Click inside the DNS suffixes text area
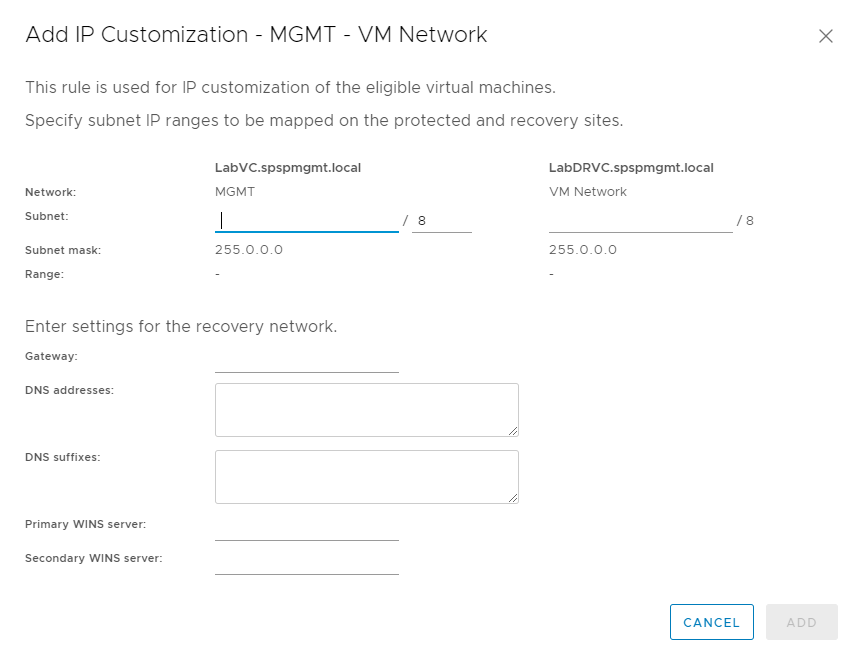 [x=366, y=476]
